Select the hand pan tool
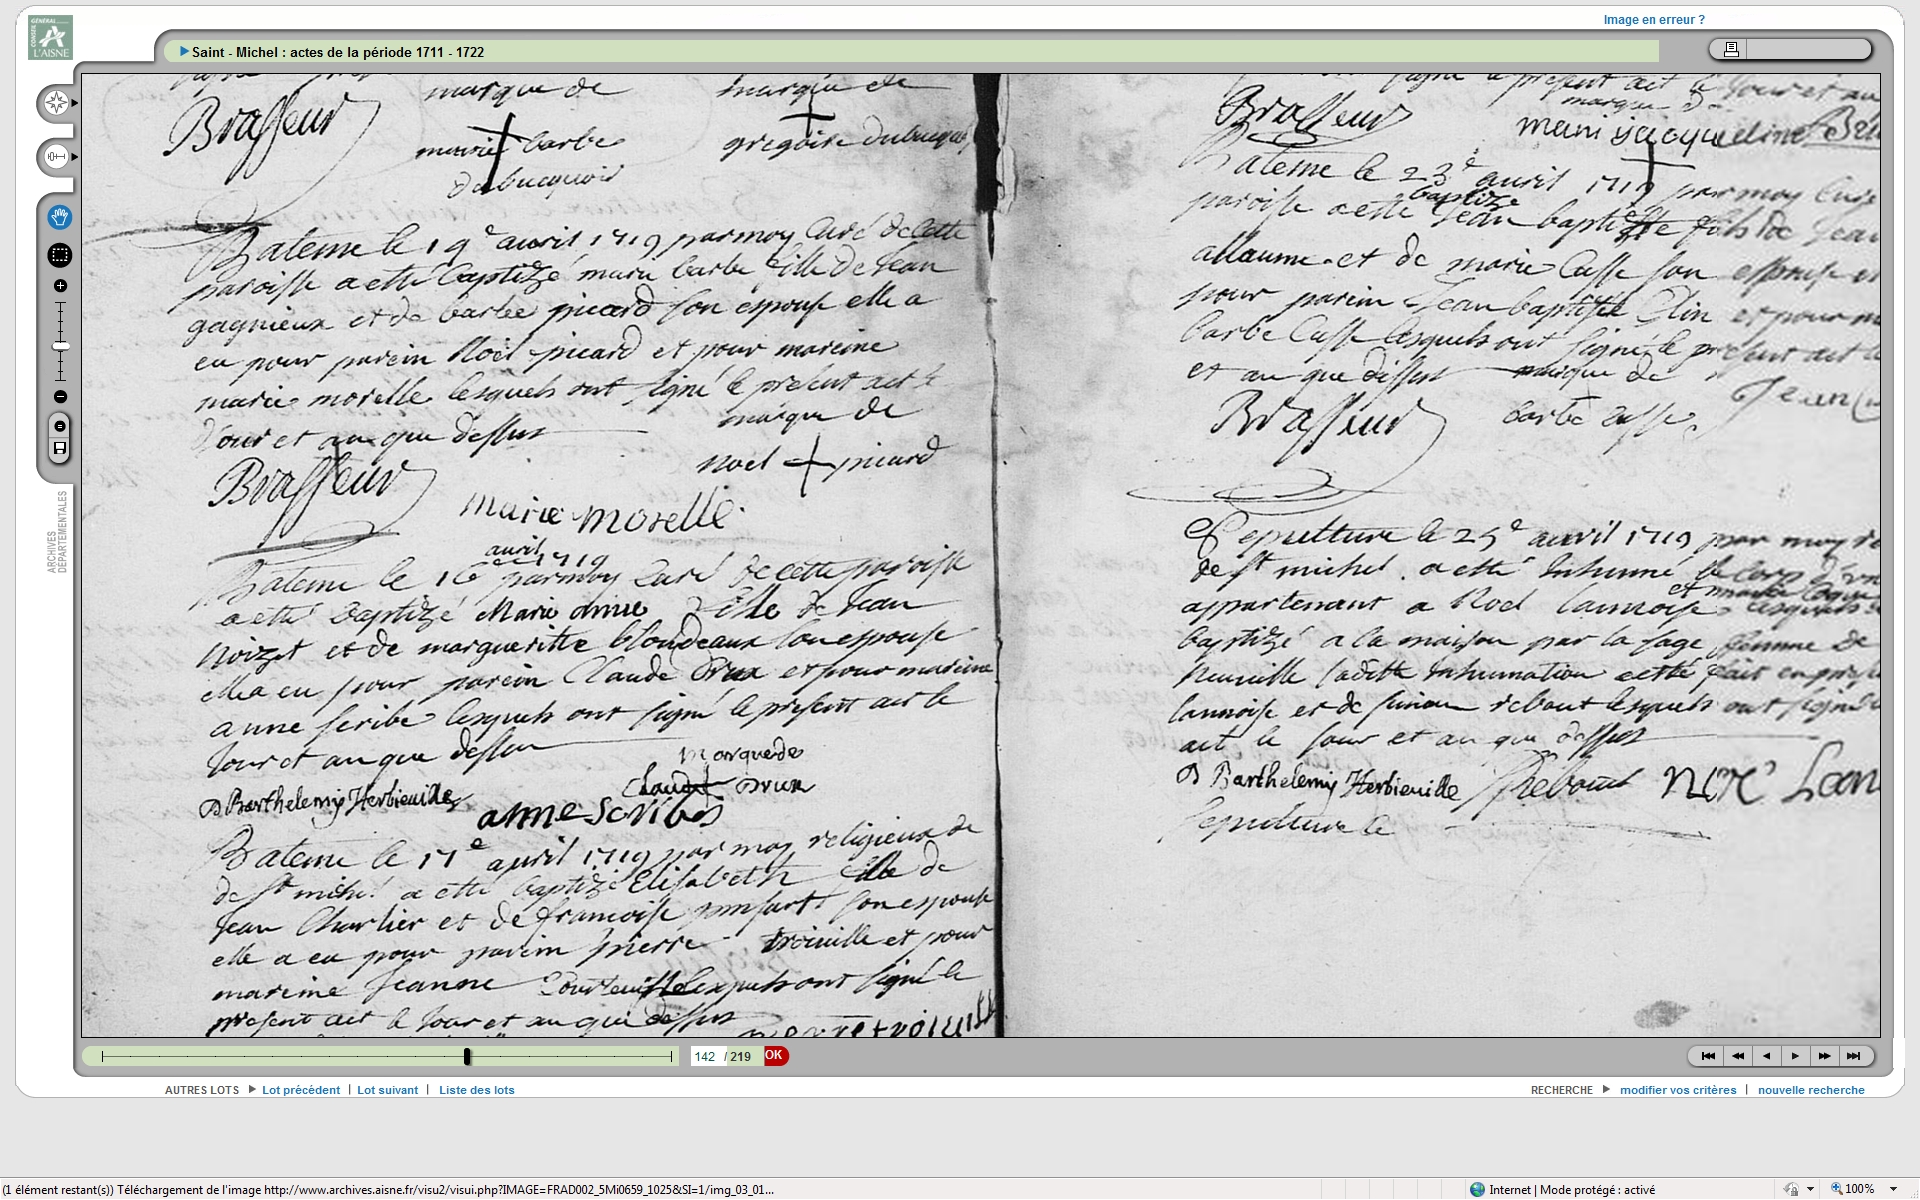The height and width of the screenshot is (1200, 1920). [x=59, y=217]
